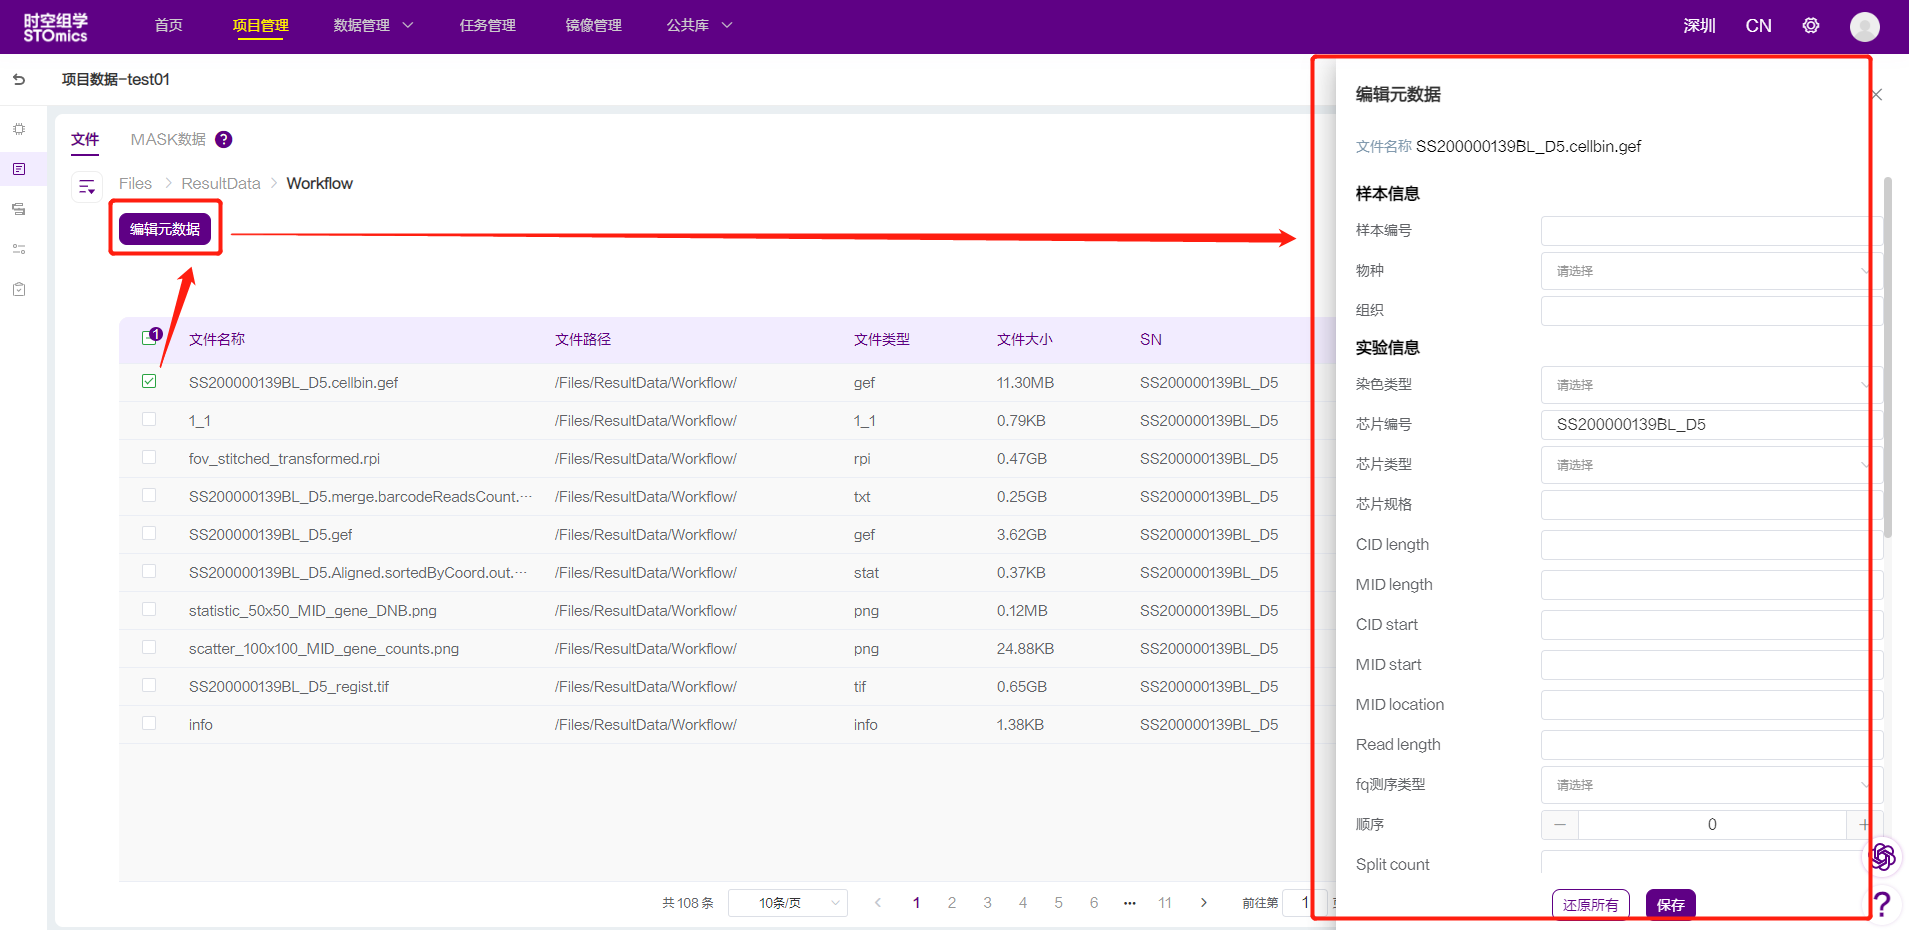Click the large question mark help icon
Image resolution: width=1909 pixels, height=930 pixels.
(x=1882, y=904)
